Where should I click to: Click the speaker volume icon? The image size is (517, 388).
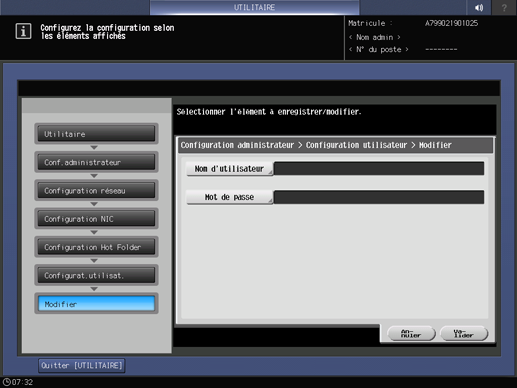point(479,7)
